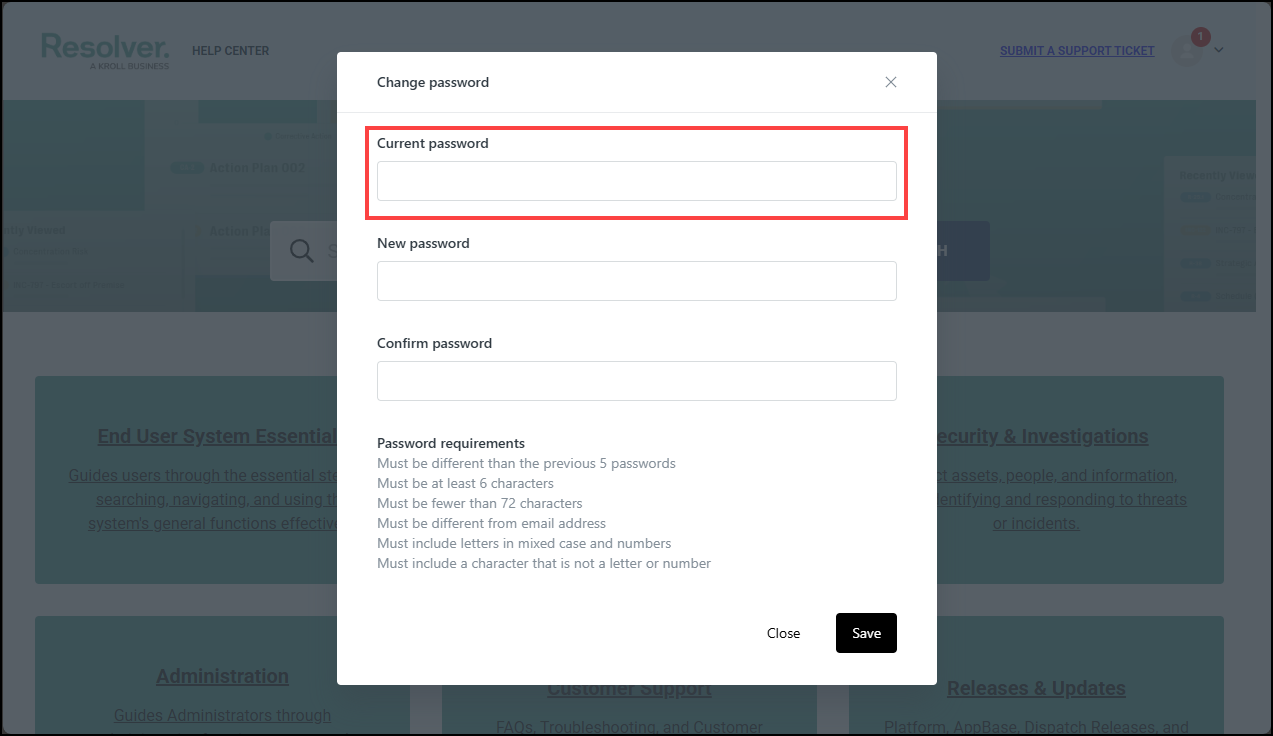Focus the Current password field
The width and height of the screenshot is (1273, 736).
(x=636, y=181)
